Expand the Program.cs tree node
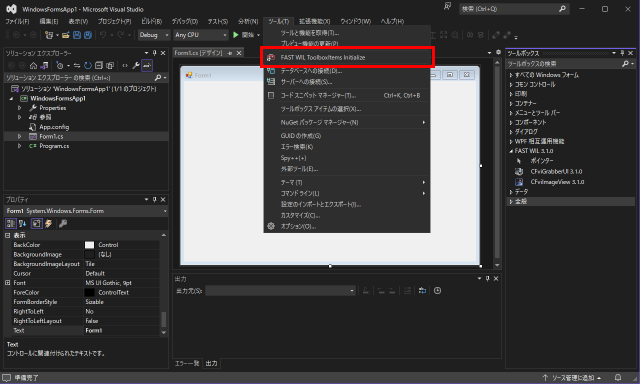This screenshot has width=640, height=384. [19, 146]
